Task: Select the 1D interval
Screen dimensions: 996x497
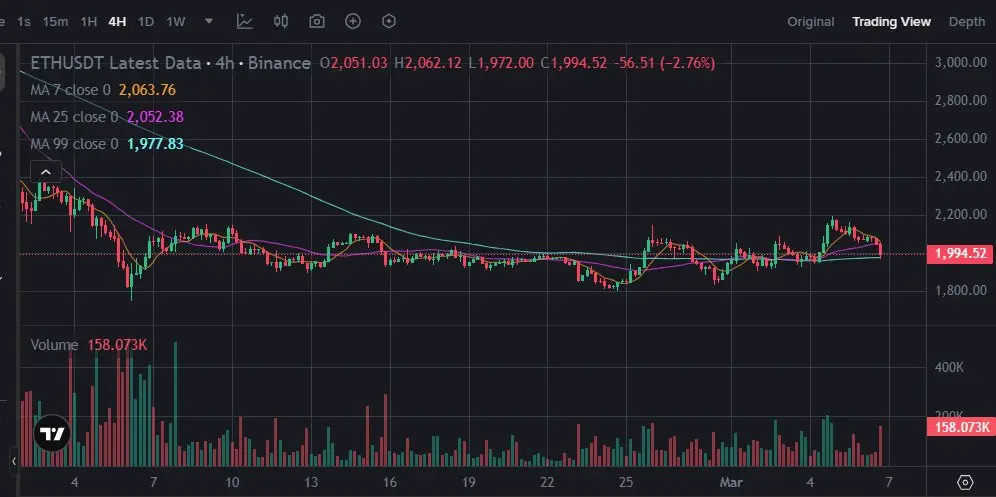Action: pos(146,22)
